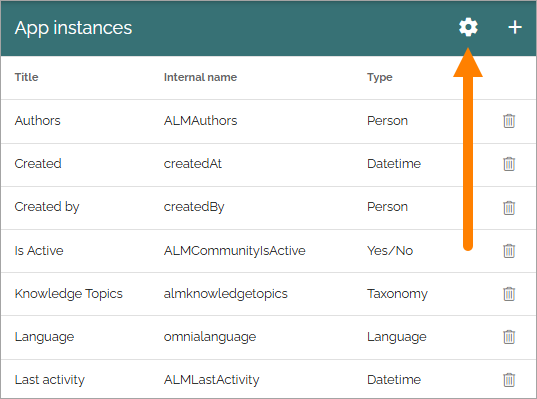The width and height of the screenshot is (537, 399).
Task: Select the ALMCommunityIsActive internal name
Action: (x=235, y=251)
